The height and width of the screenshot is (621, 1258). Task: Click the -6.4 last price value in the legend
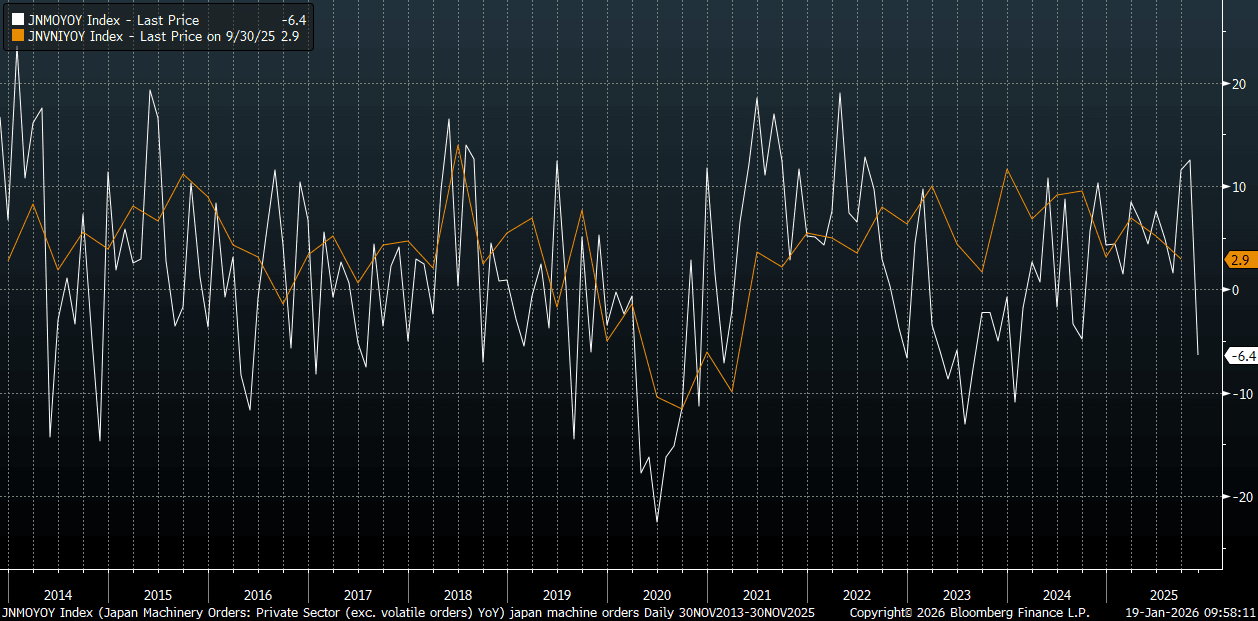297,20
